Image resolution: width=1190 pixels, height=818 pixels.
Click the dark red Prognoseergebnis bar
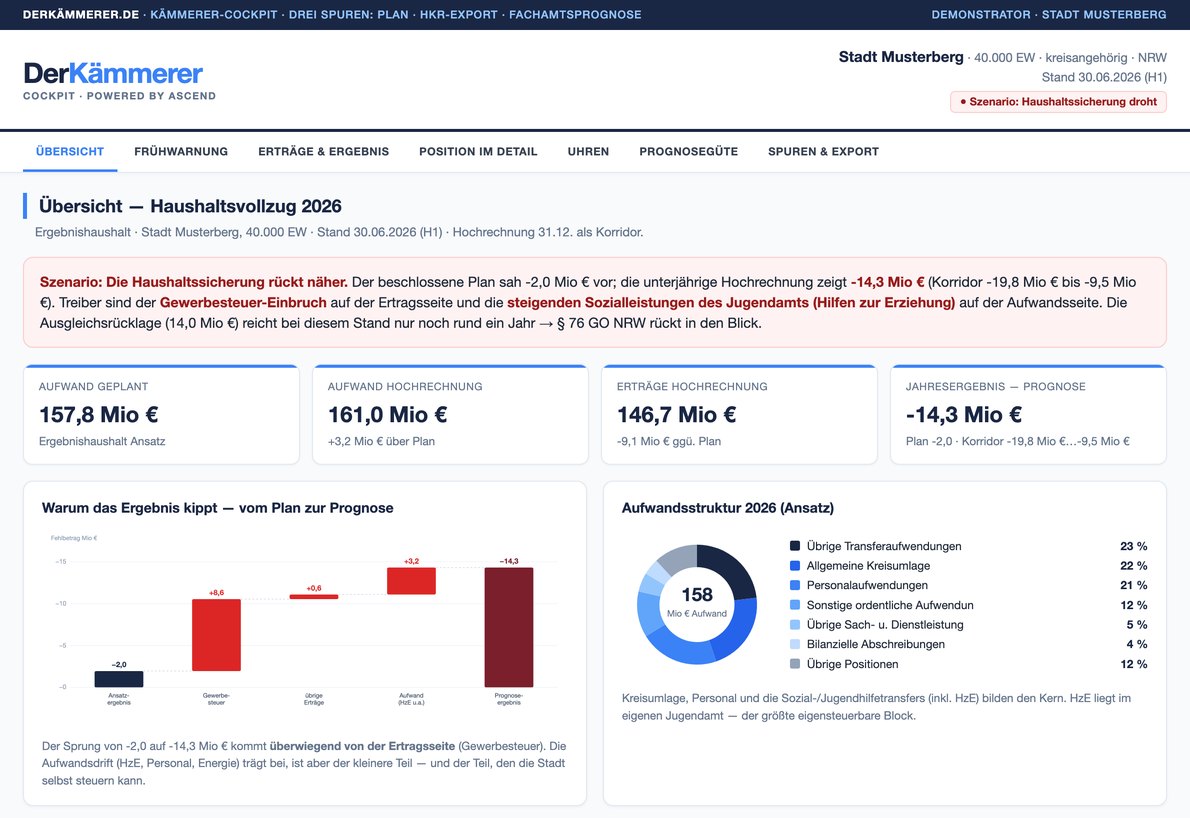tap(508, 627)
